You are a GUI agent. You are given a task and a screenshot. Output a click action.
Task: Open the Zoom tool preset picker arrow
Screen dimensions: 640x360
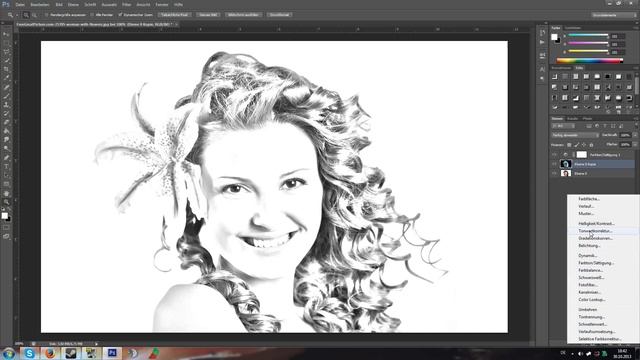pos(17,15)
